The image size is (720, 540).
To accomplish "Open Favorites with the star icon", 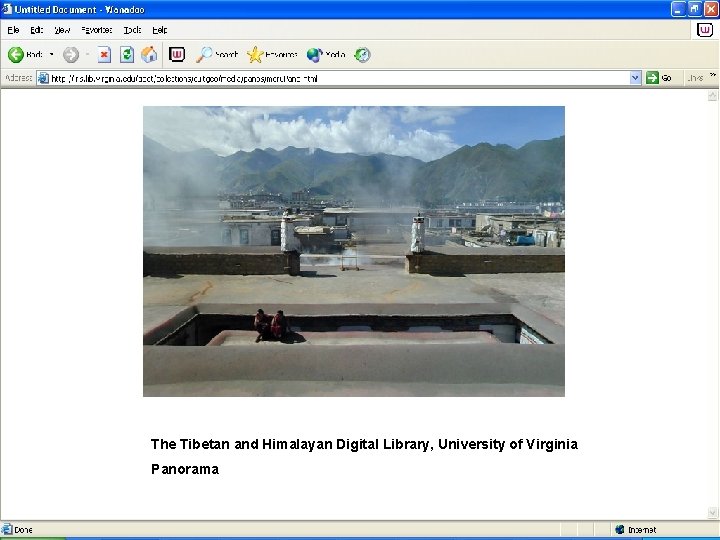I will 272,55.
